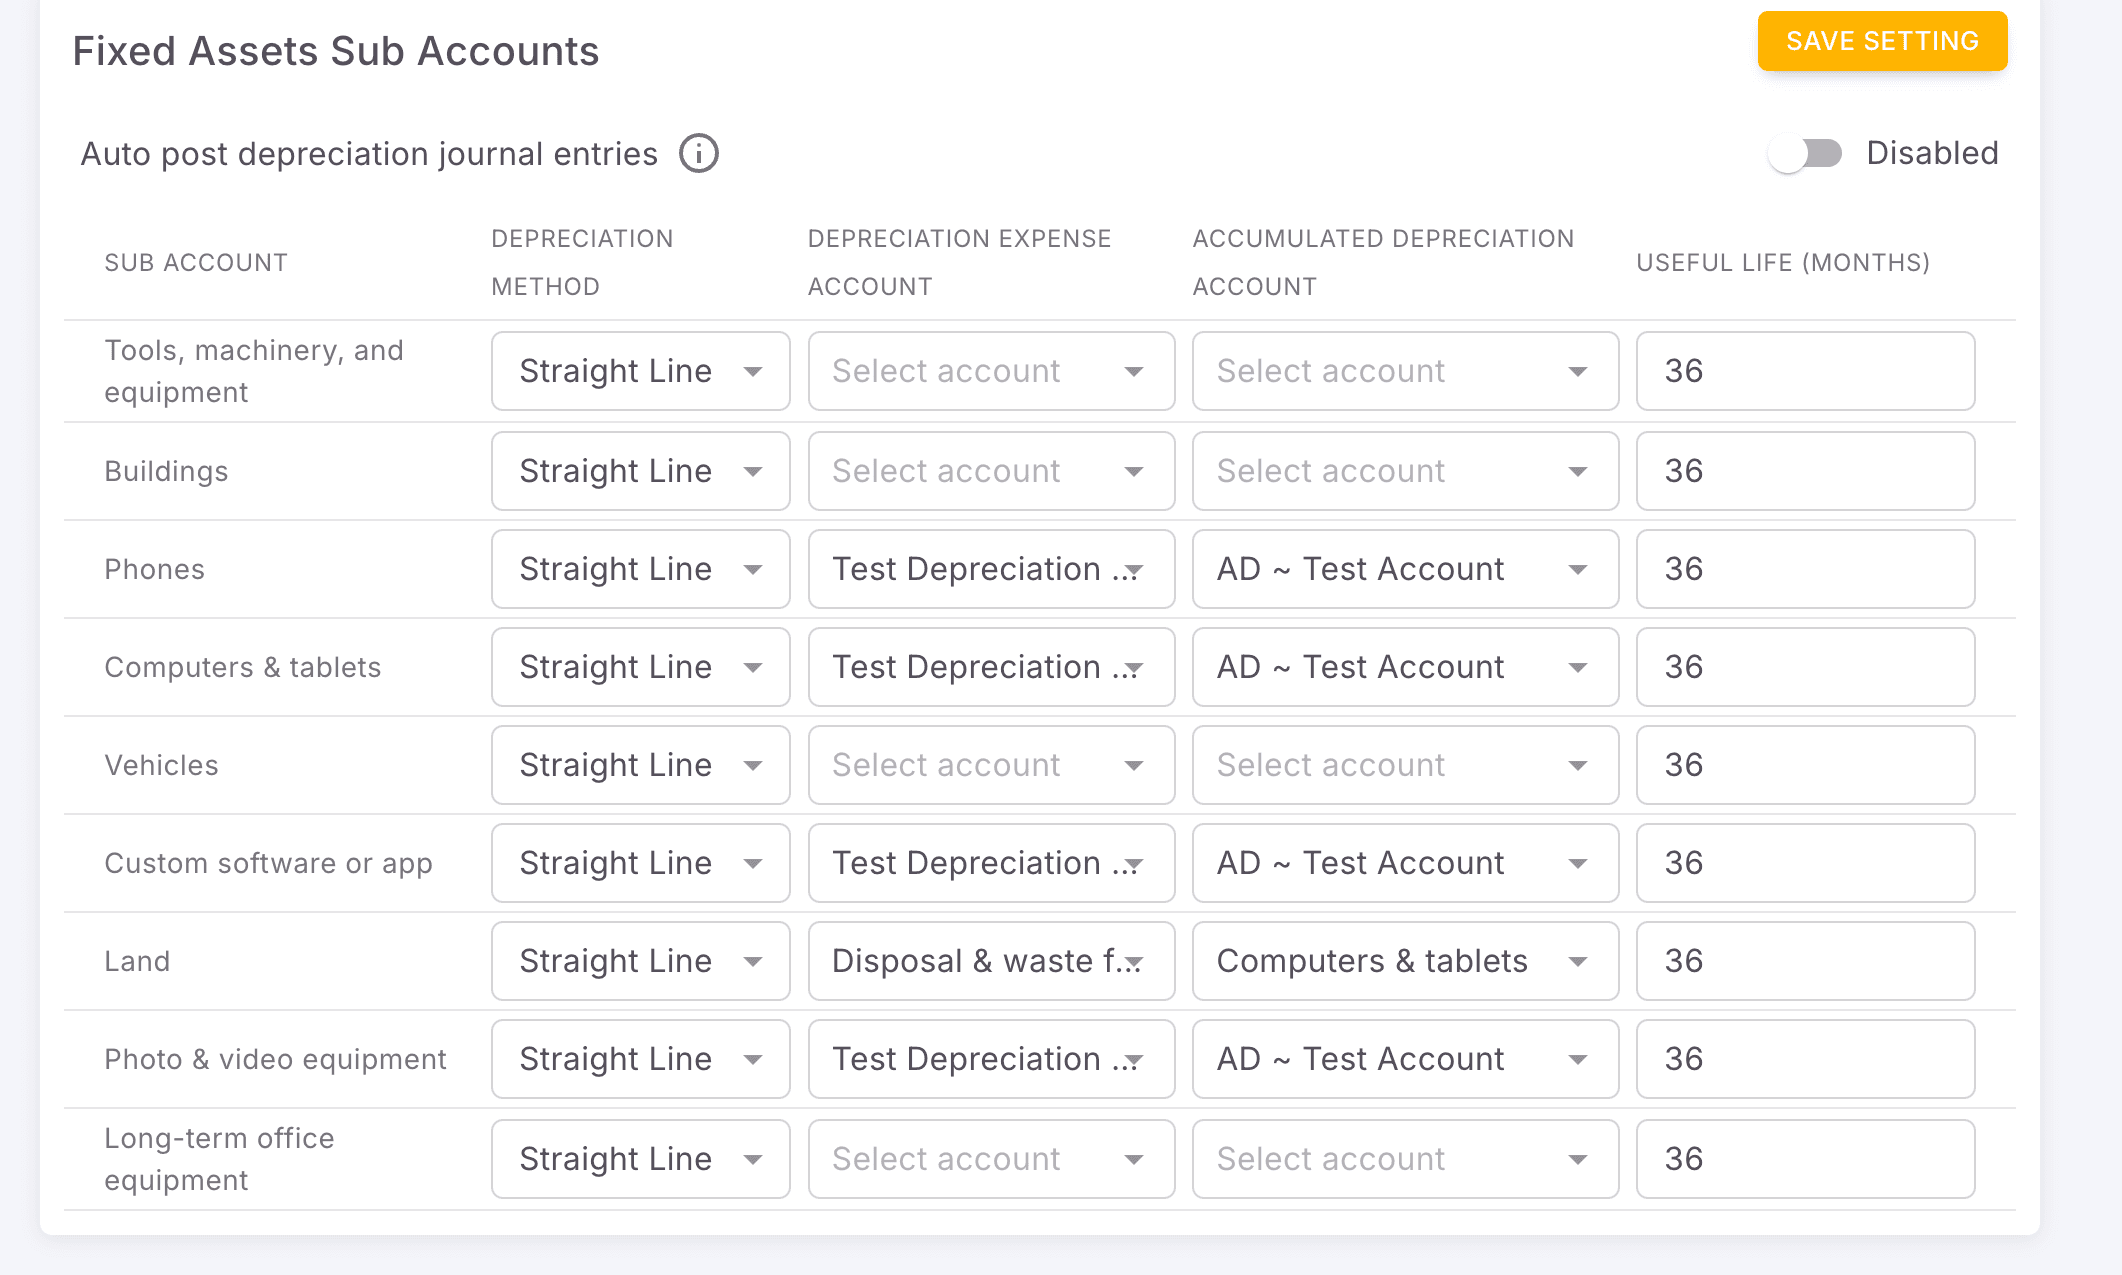The height and width of the screenshot is (1275, 2122).
Task: Edit the useful life for Long-term office equipment
Action: 1803,1159
